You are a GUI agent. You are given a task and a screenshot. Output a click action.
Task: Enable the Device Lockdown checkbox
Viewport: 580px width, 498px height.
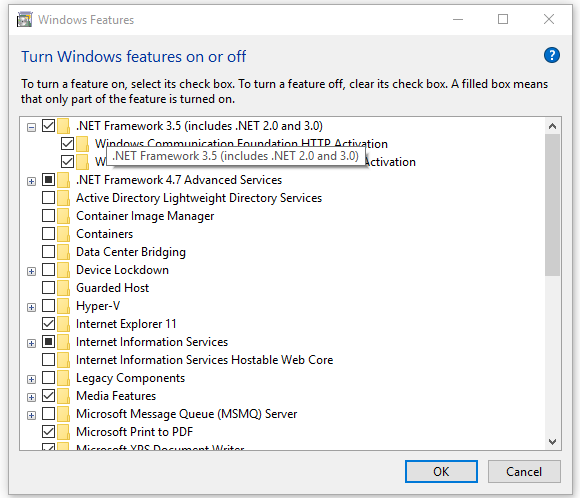(48, 270)
